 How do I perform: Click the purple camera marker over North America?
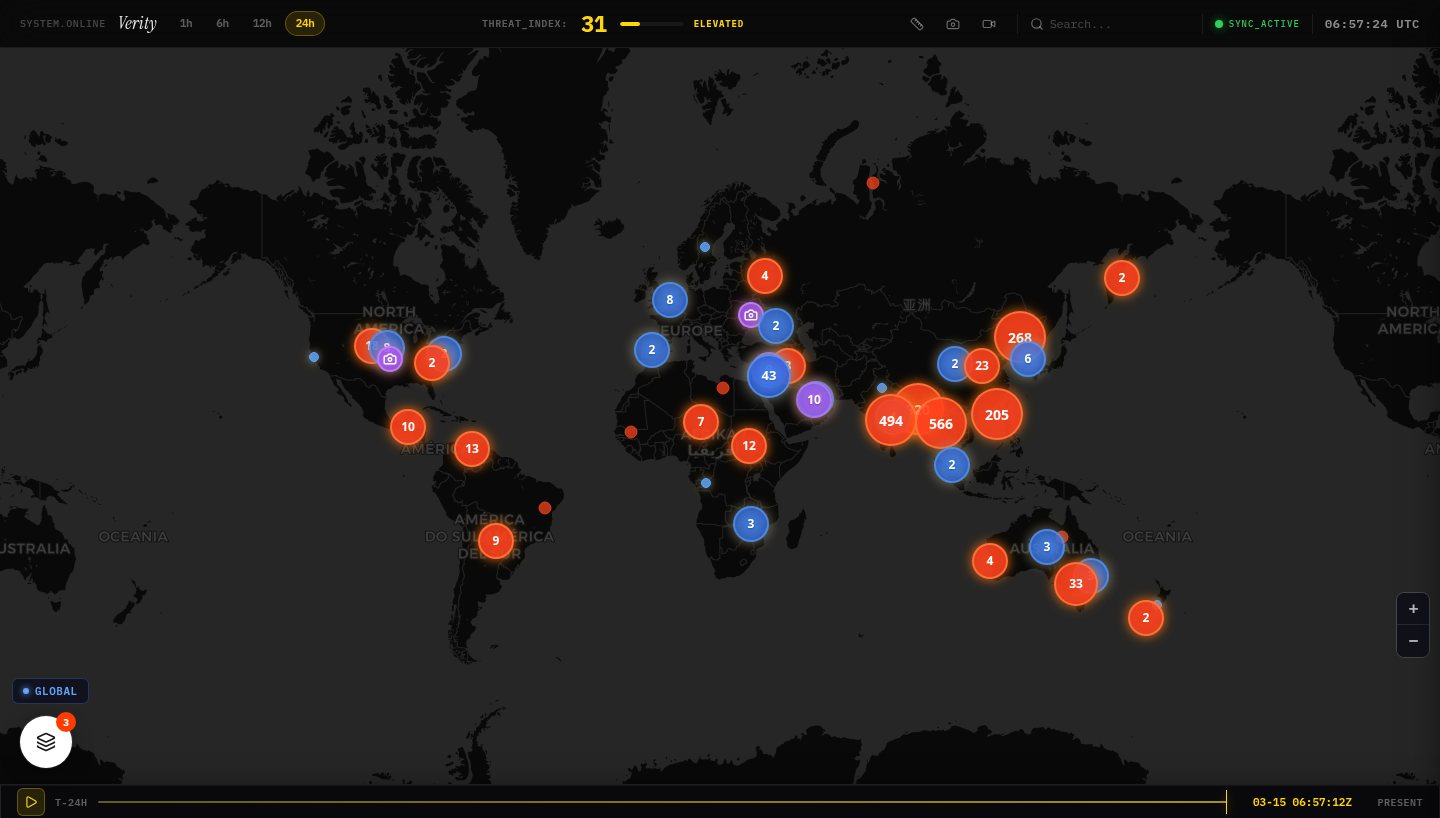point(390,359)
